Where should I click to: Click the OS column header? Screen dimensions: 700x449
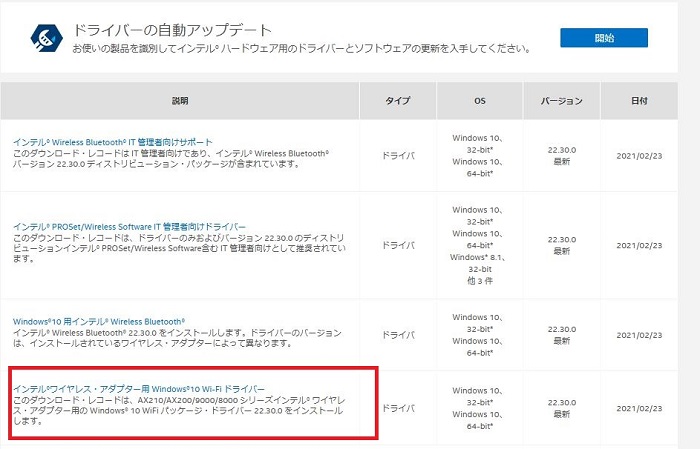479,101
